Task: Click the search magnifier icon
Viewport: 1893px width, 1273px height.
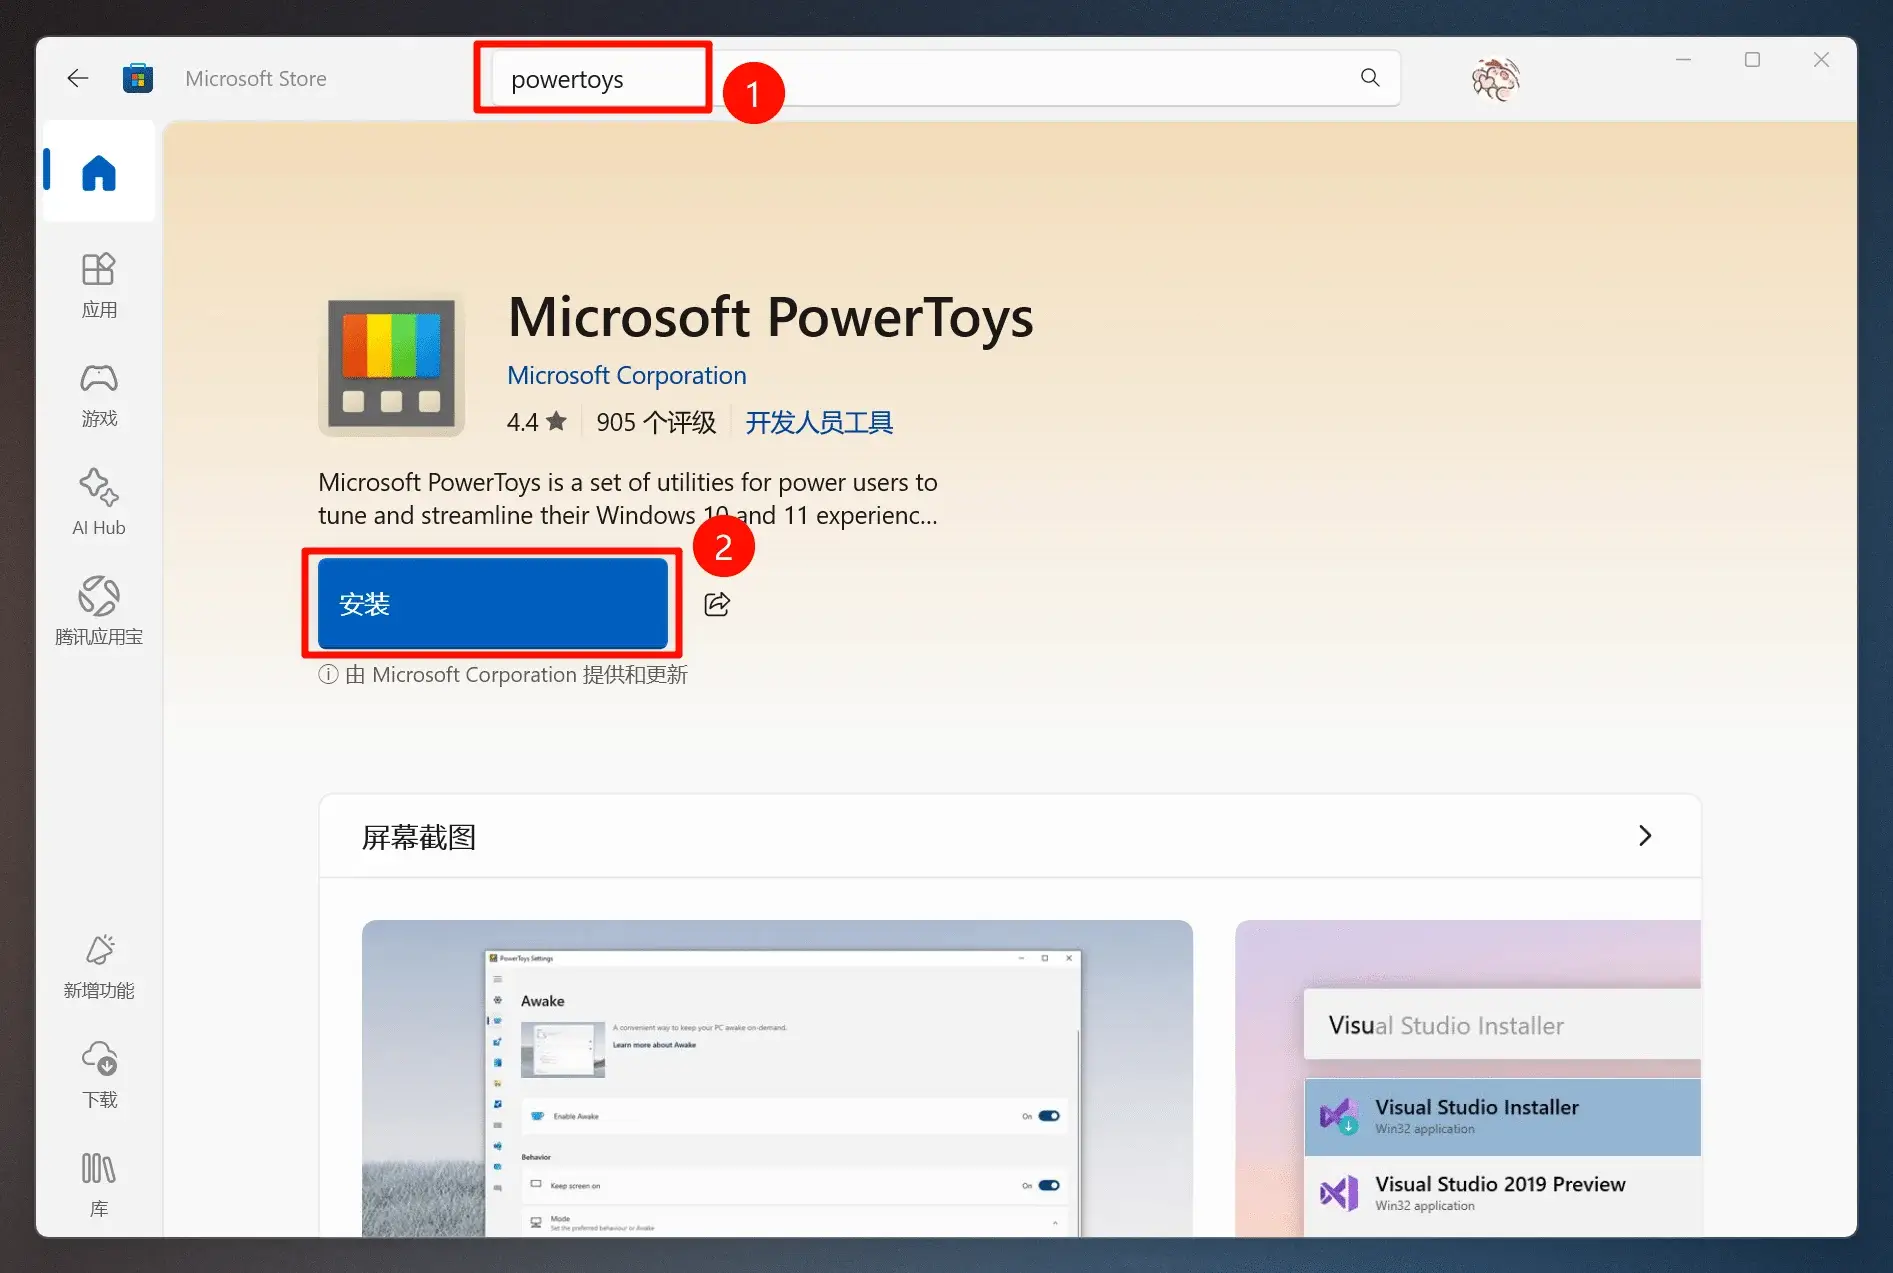Action: pos(1369,78)
